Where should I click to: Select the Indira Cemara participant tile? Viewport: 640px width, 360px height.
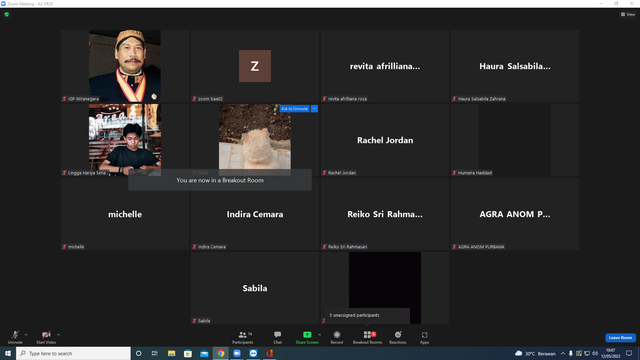pos(255,213)
